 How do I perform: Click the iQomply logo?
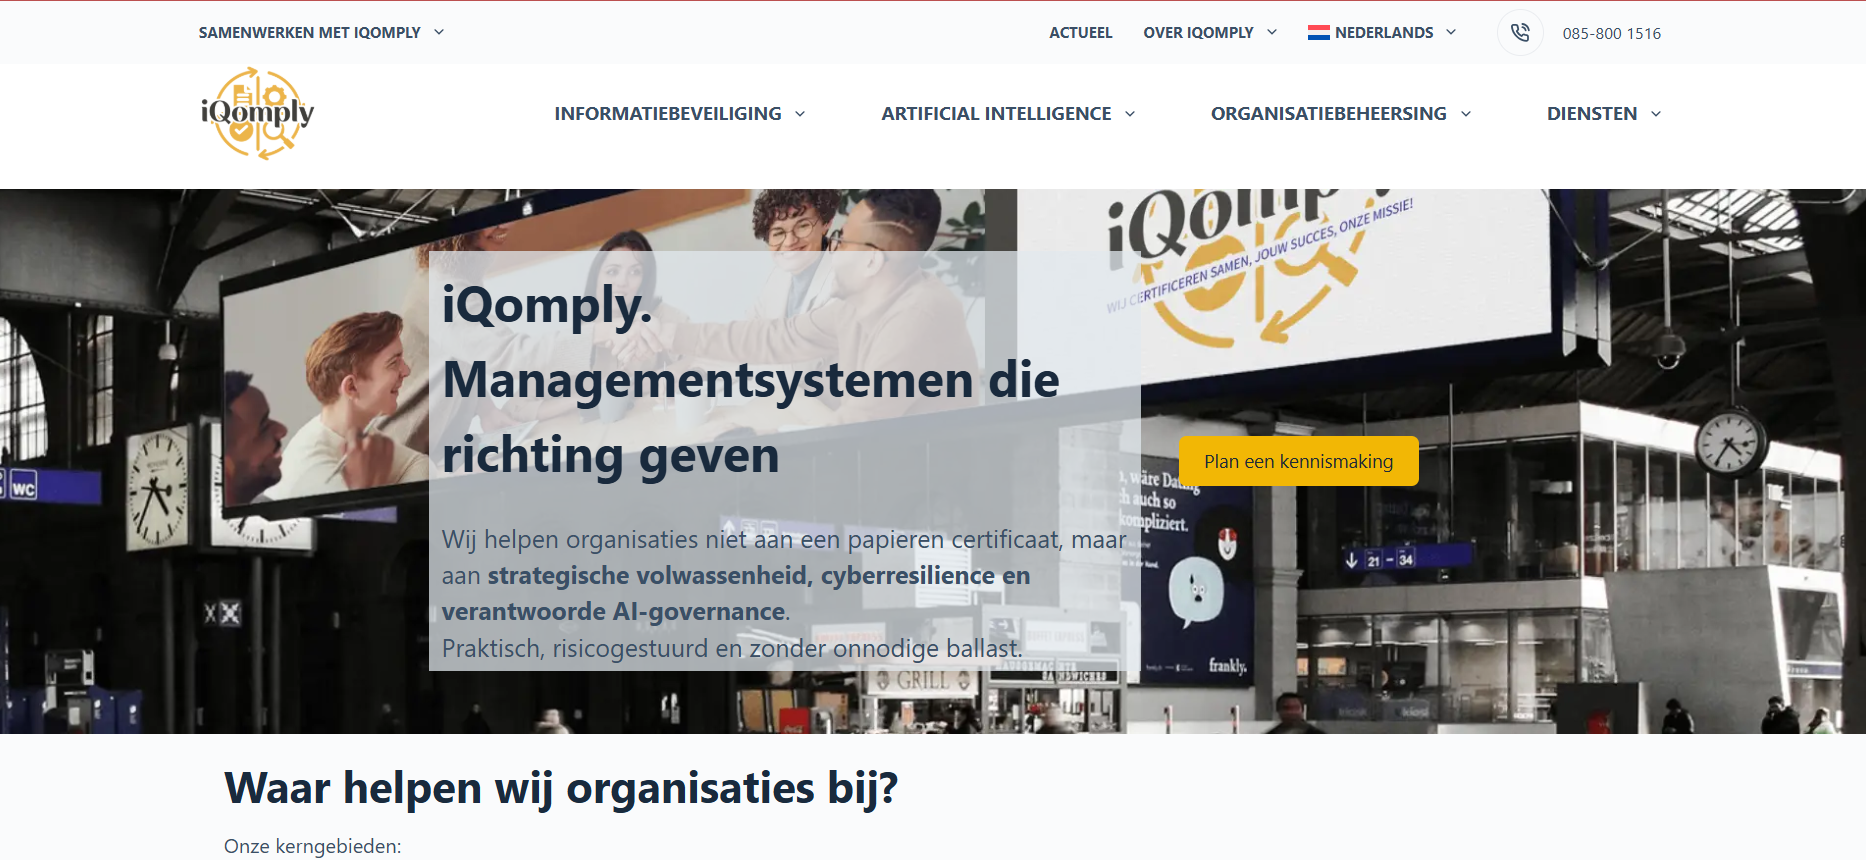257,113
